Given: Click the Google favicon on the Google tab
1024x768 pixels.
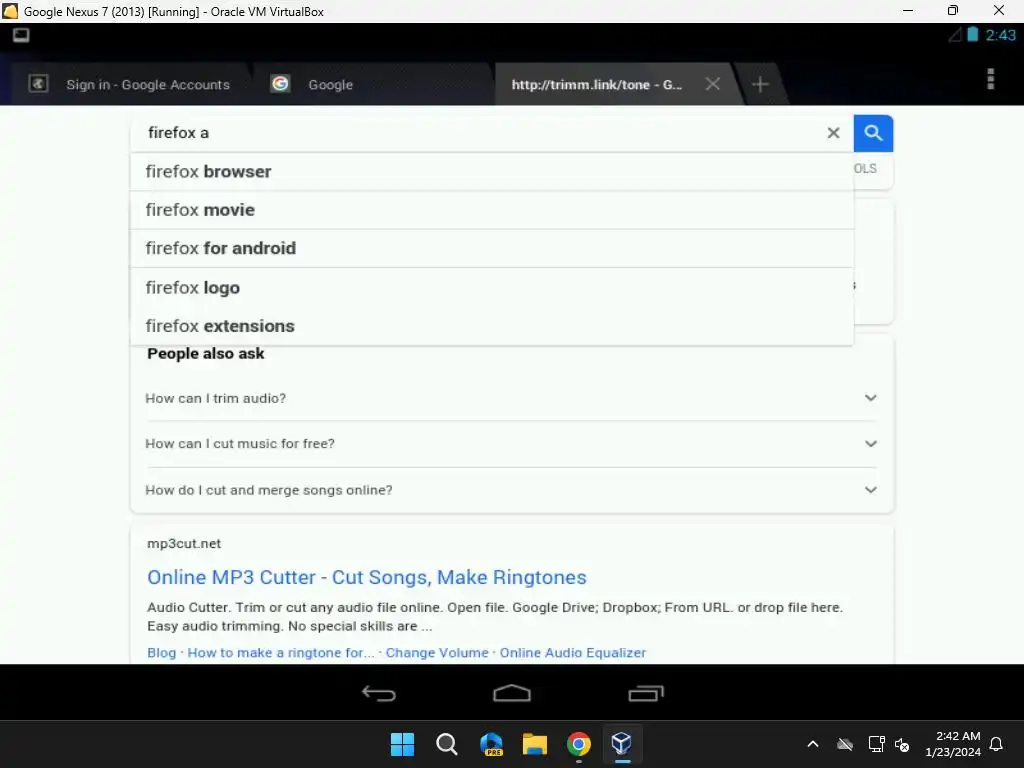Looking at the screenshot, I should pos(280,84).
